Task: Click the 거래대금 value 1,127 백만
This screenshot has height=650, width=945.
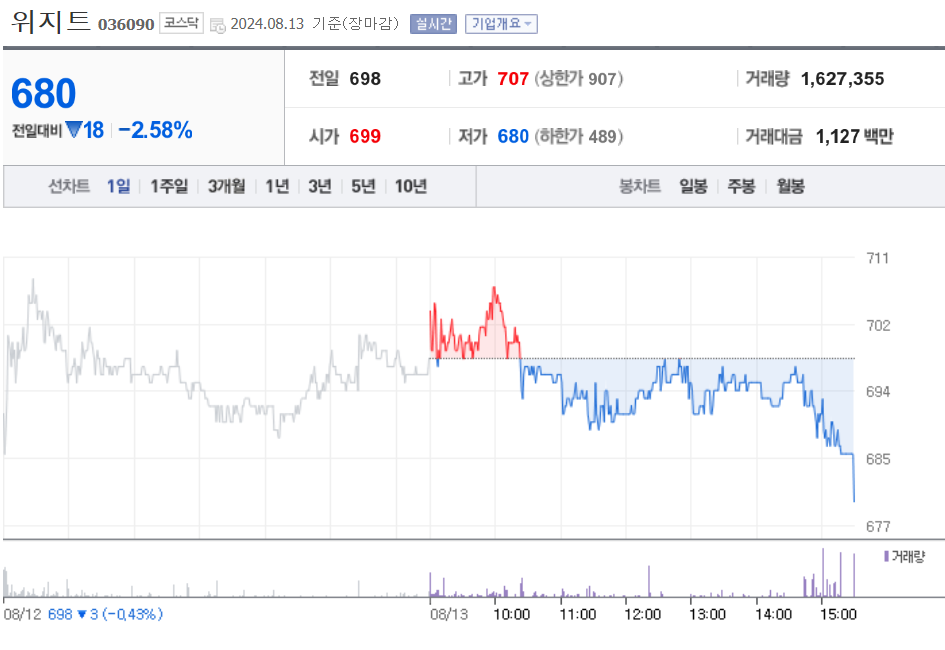Action: [855, 136]
